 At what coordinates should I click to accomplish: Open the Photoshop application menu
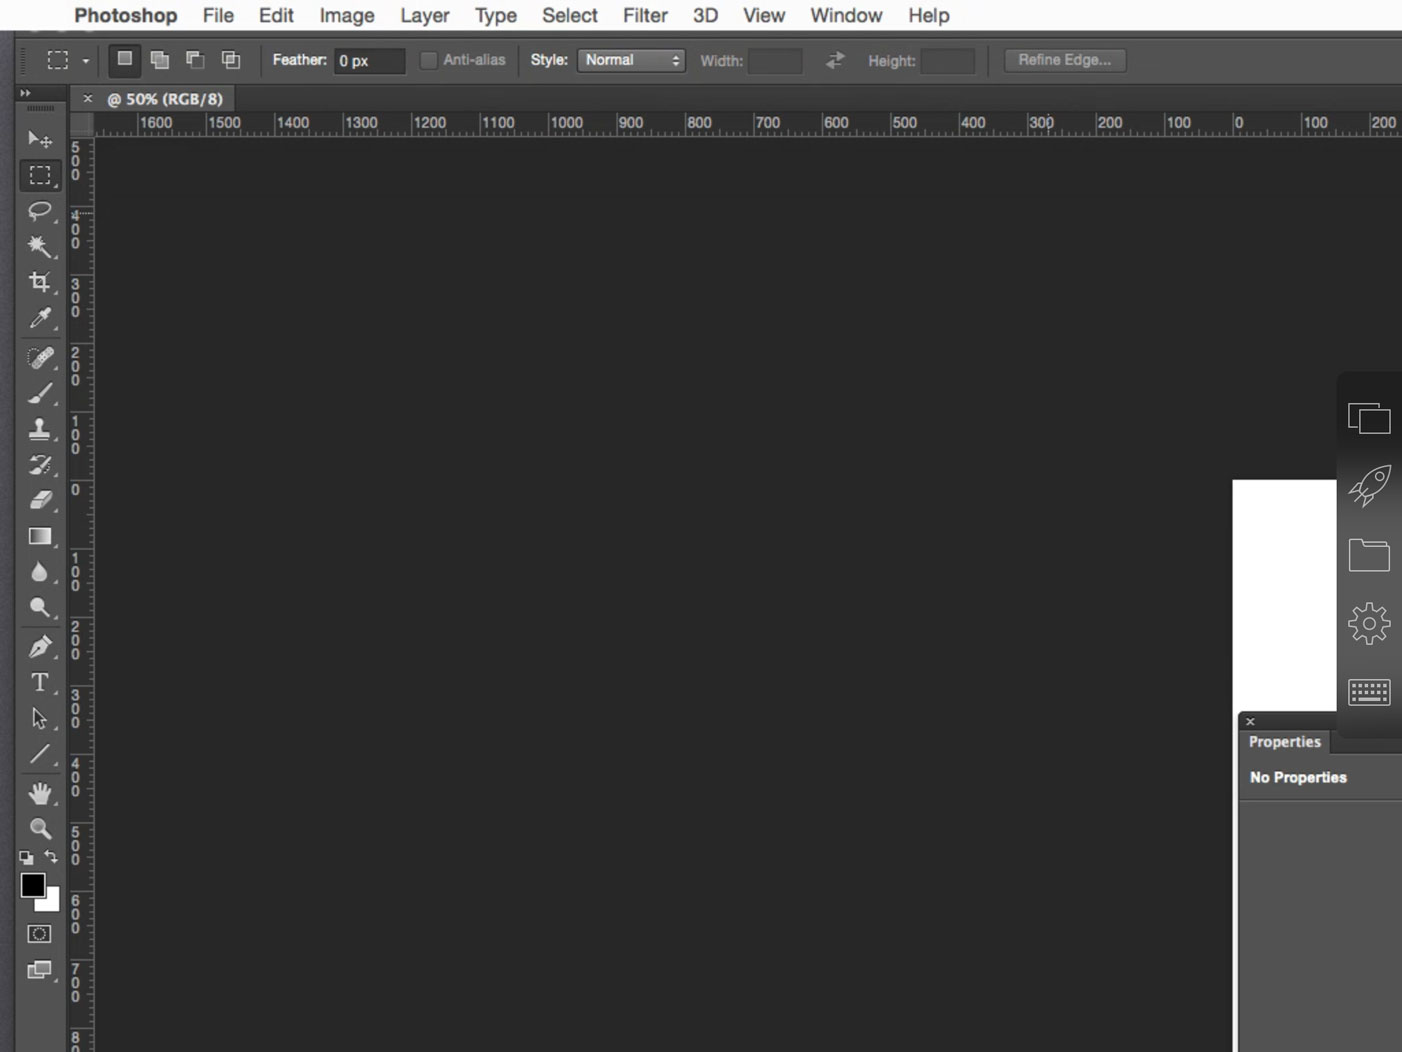(126, 15)
